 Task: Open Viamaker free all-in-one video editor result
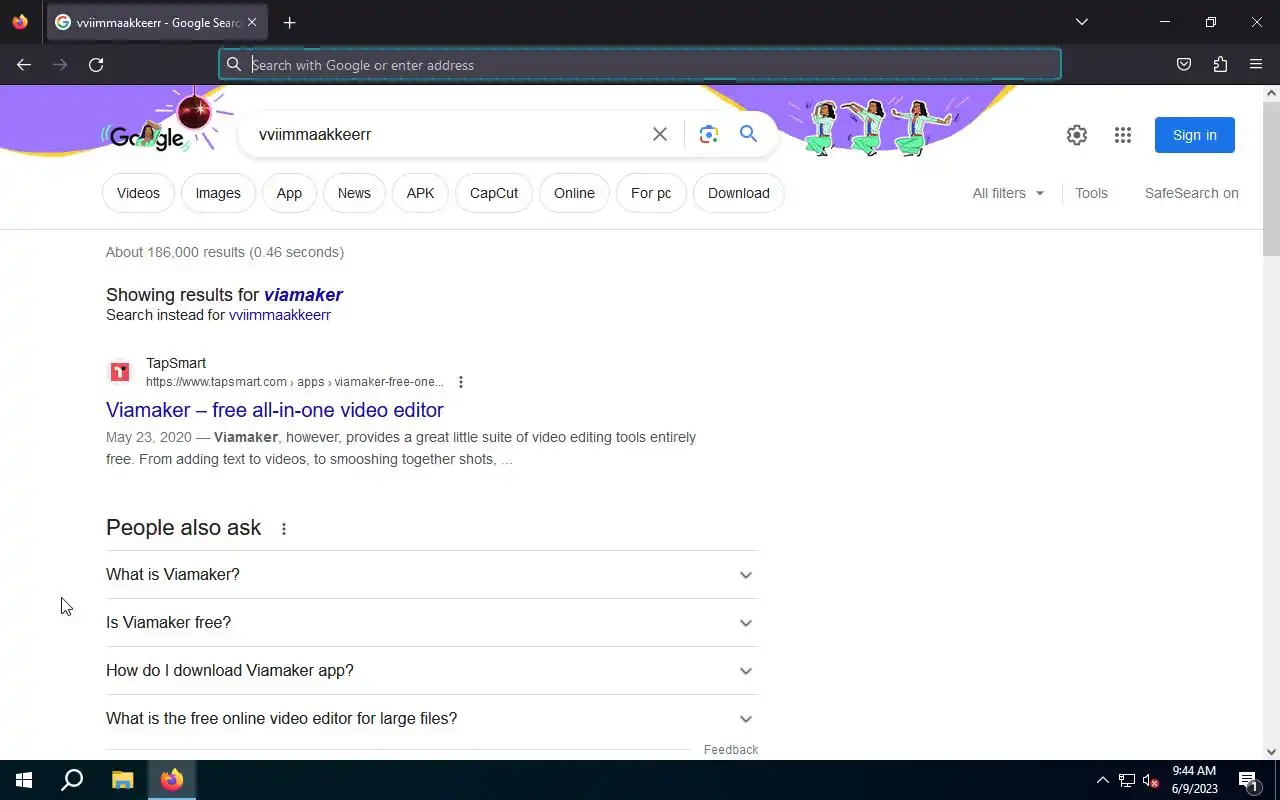click(x=275, y=410)
